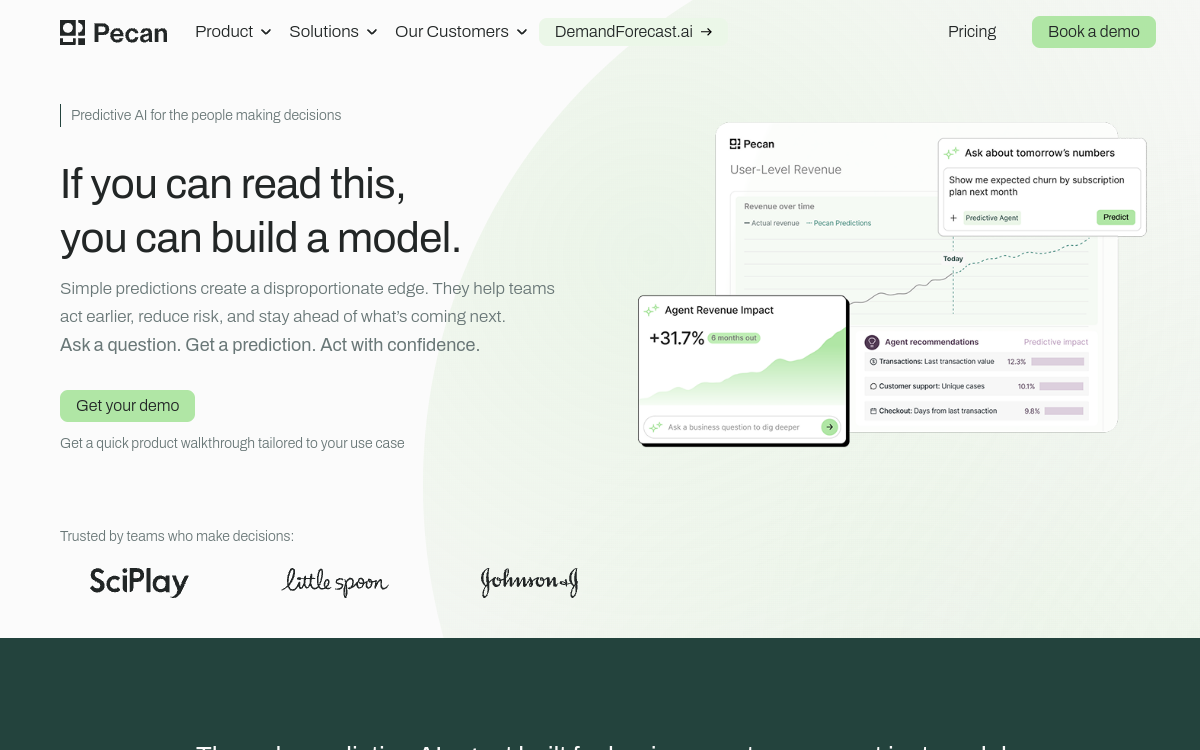Click the Ask a business question input
Screen dimensions: 1200x750
click(x=741, y=427)
